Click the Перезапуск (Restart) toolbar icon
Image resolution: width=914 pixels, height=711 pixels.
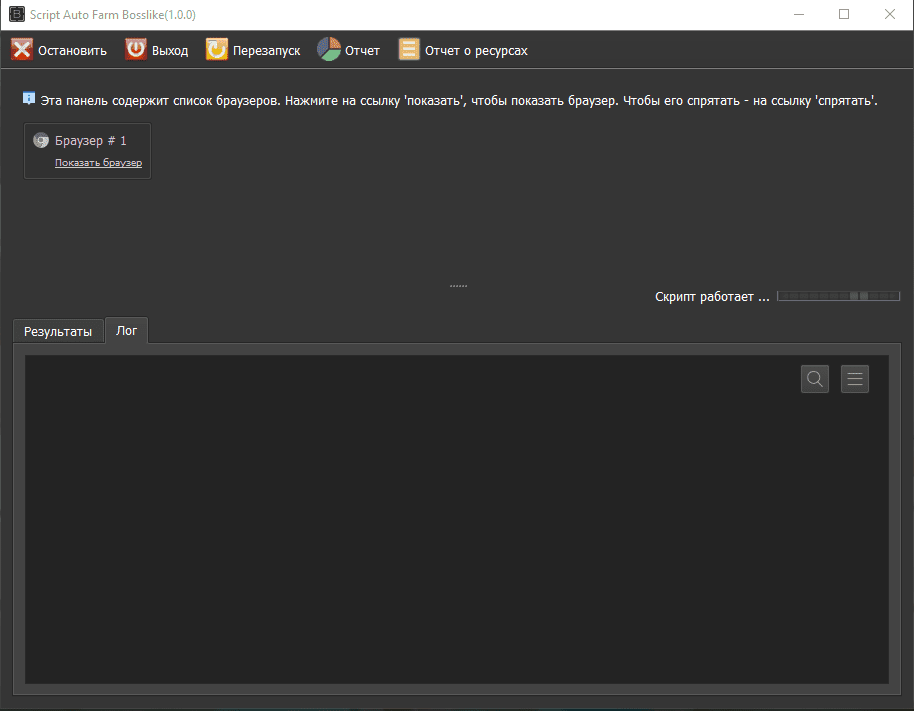[217, 50]
